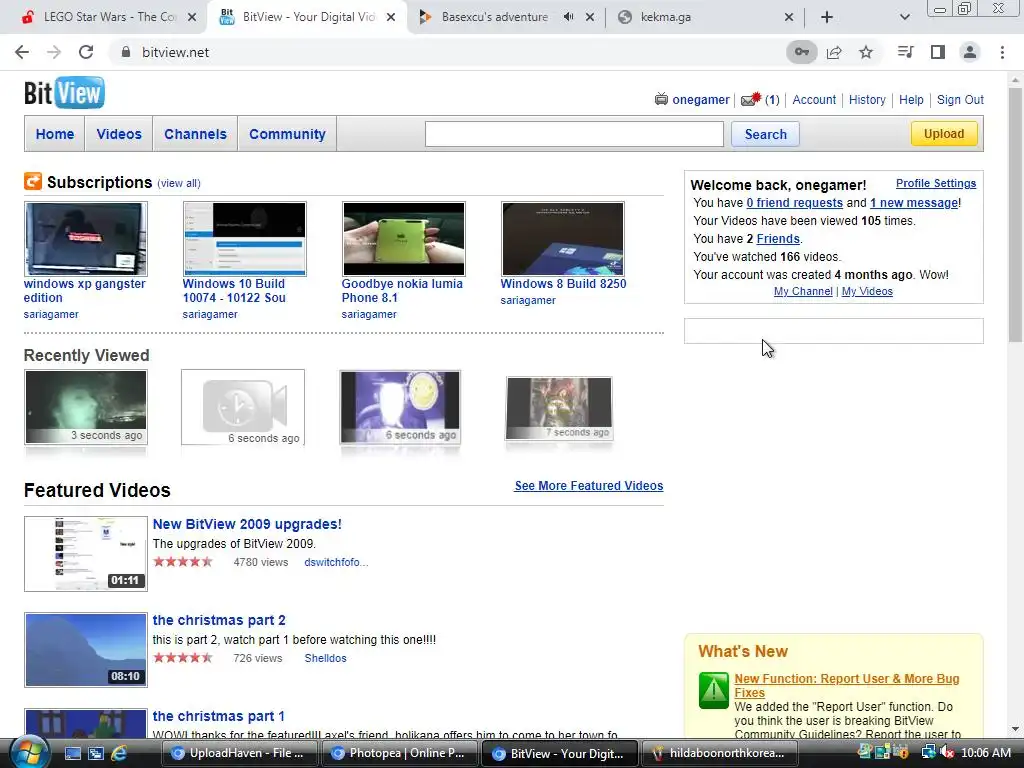Click the address bar URL bitview.net
Viewport: 1024px width, 768px height.
click(x=176, y=52)
